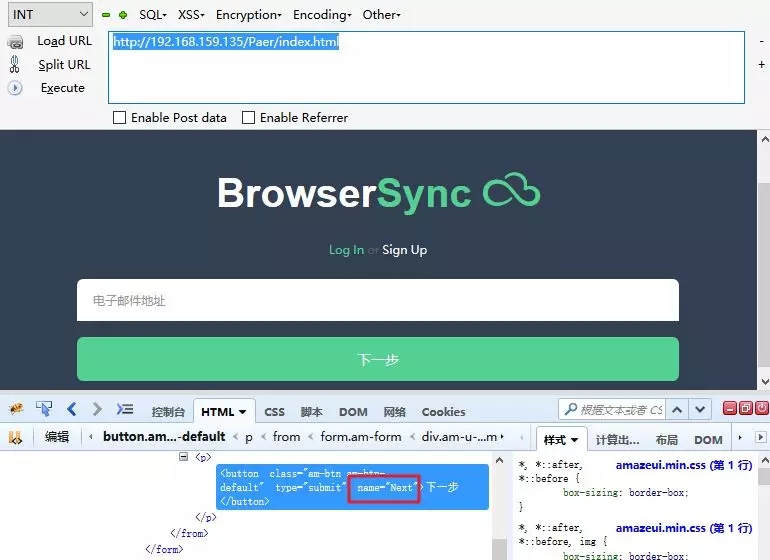This screenshot has height=560, width=770.
Task: Open the 样式 side tab dropdown
Action: [575, 440]
